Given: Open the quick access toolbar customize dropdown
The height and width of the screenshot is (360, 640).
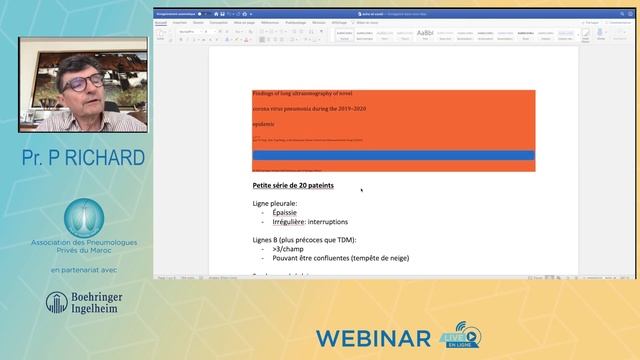Looking at the screenshot, I should (x=251, y=14).
